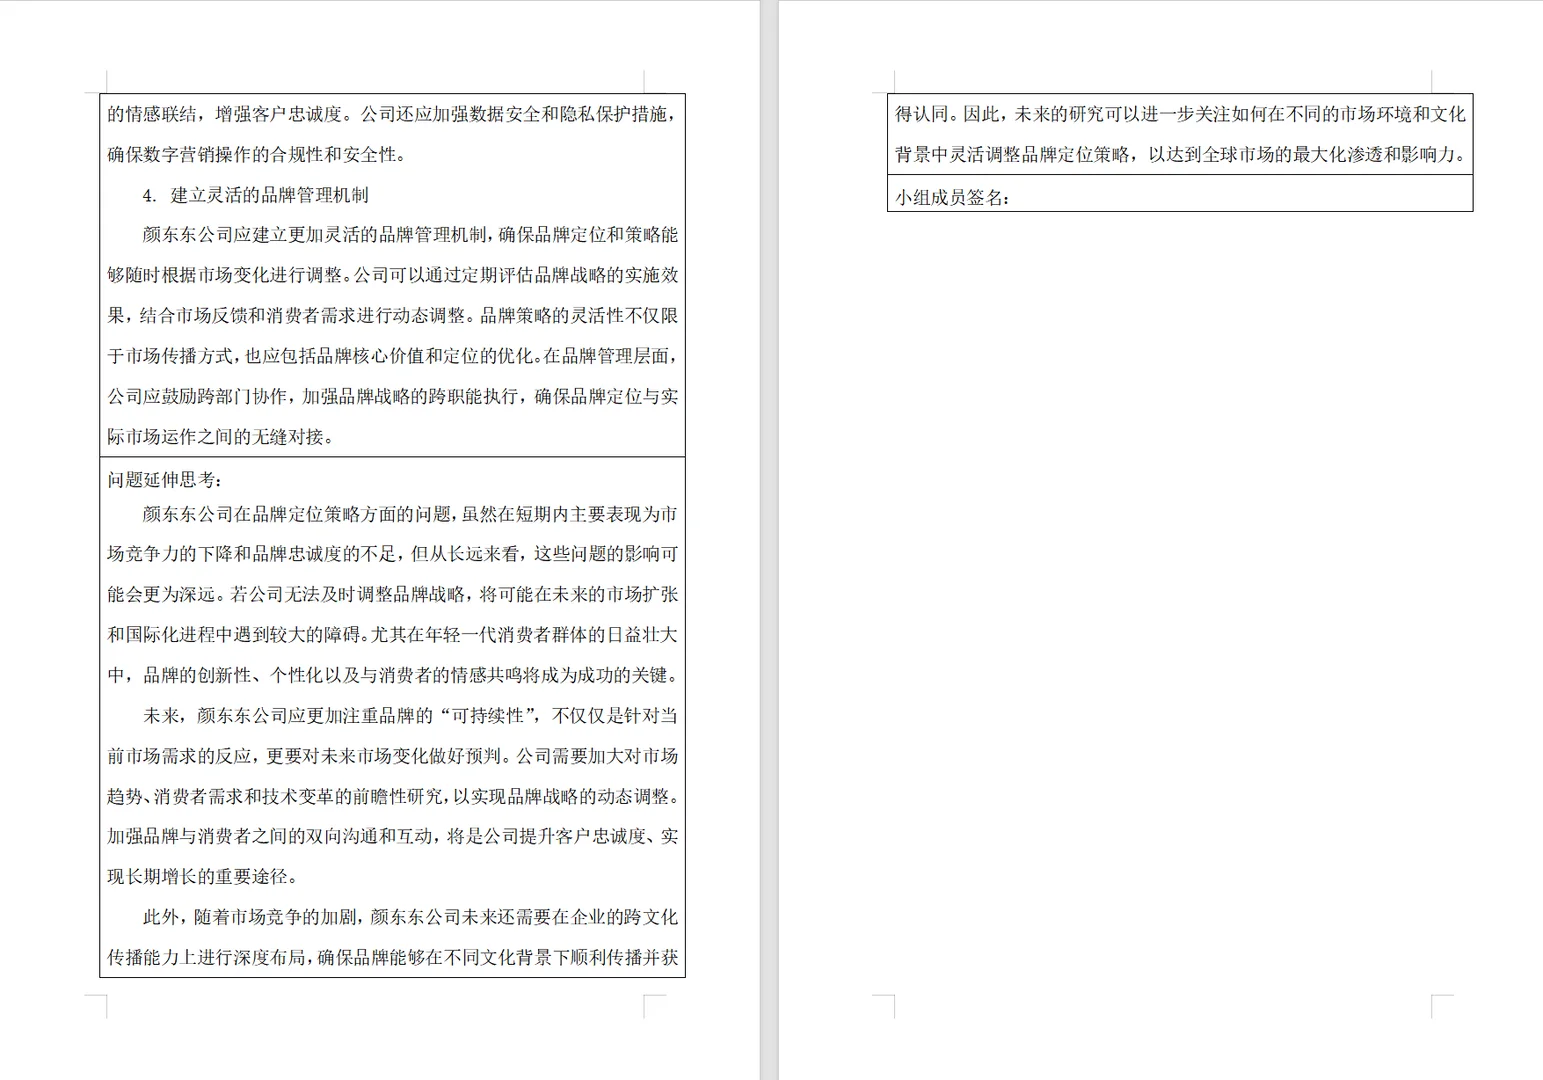
Task: Click the line starting '于市场传播方式，也应包括品牌核心价值'
Action: [392, 356]
